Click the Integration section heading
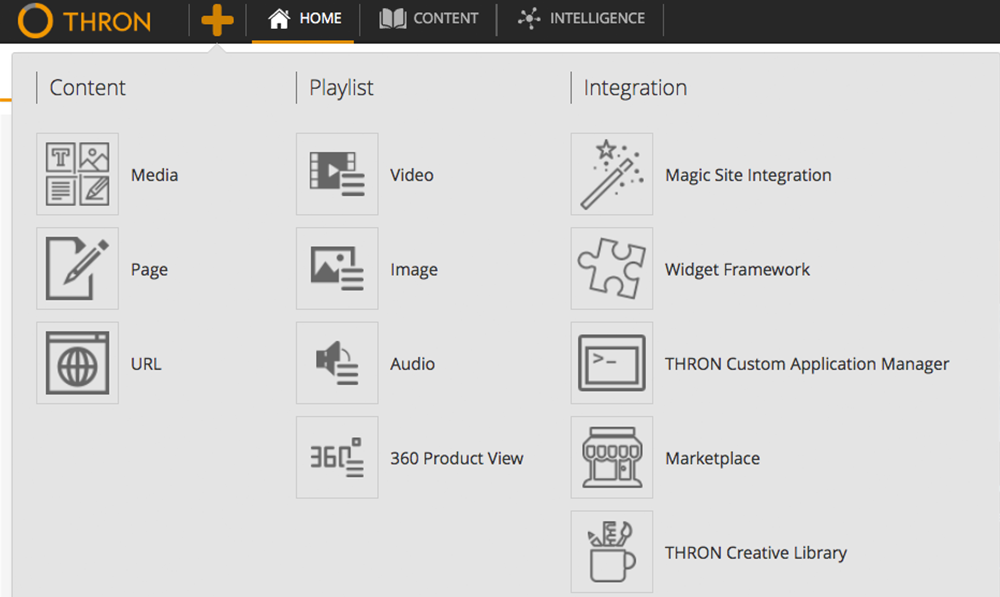 click(x=635, y=88)
